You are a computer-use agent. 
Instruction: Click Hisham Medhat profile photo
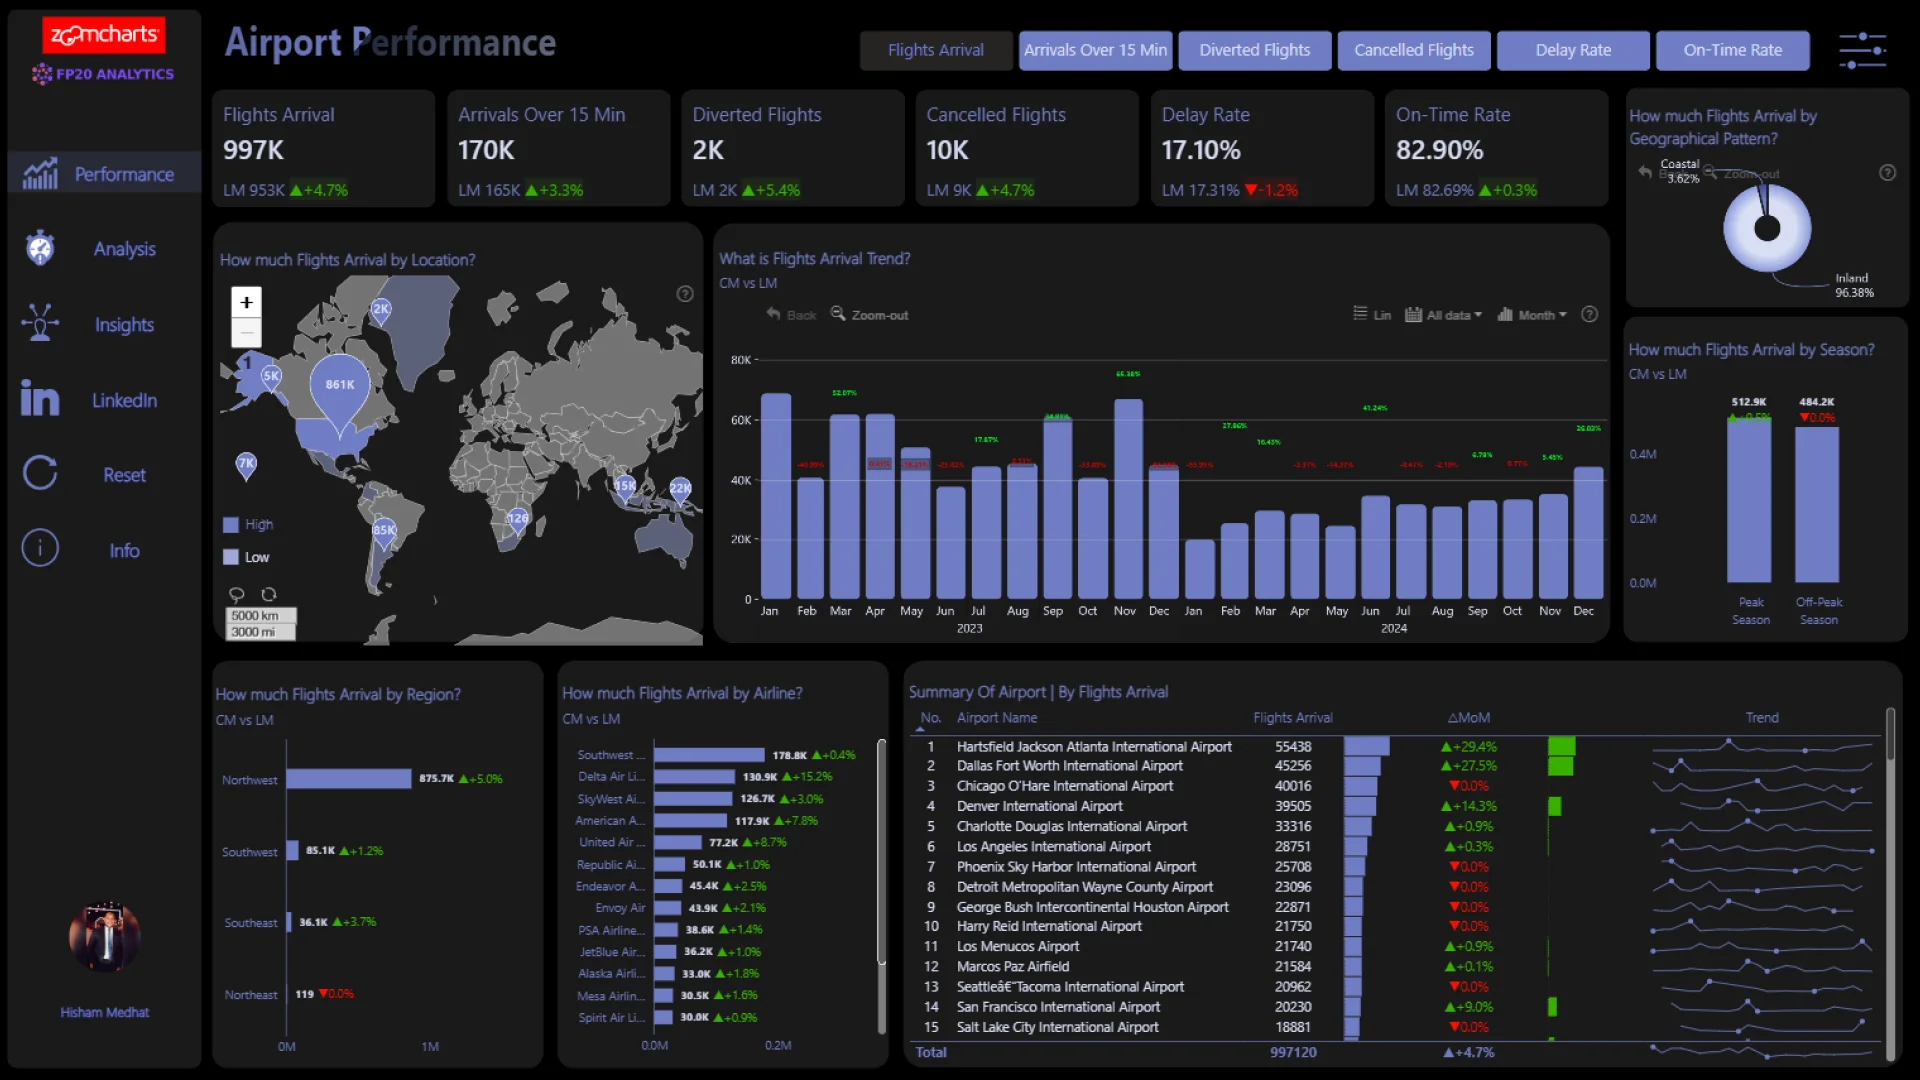click(105, 937)
